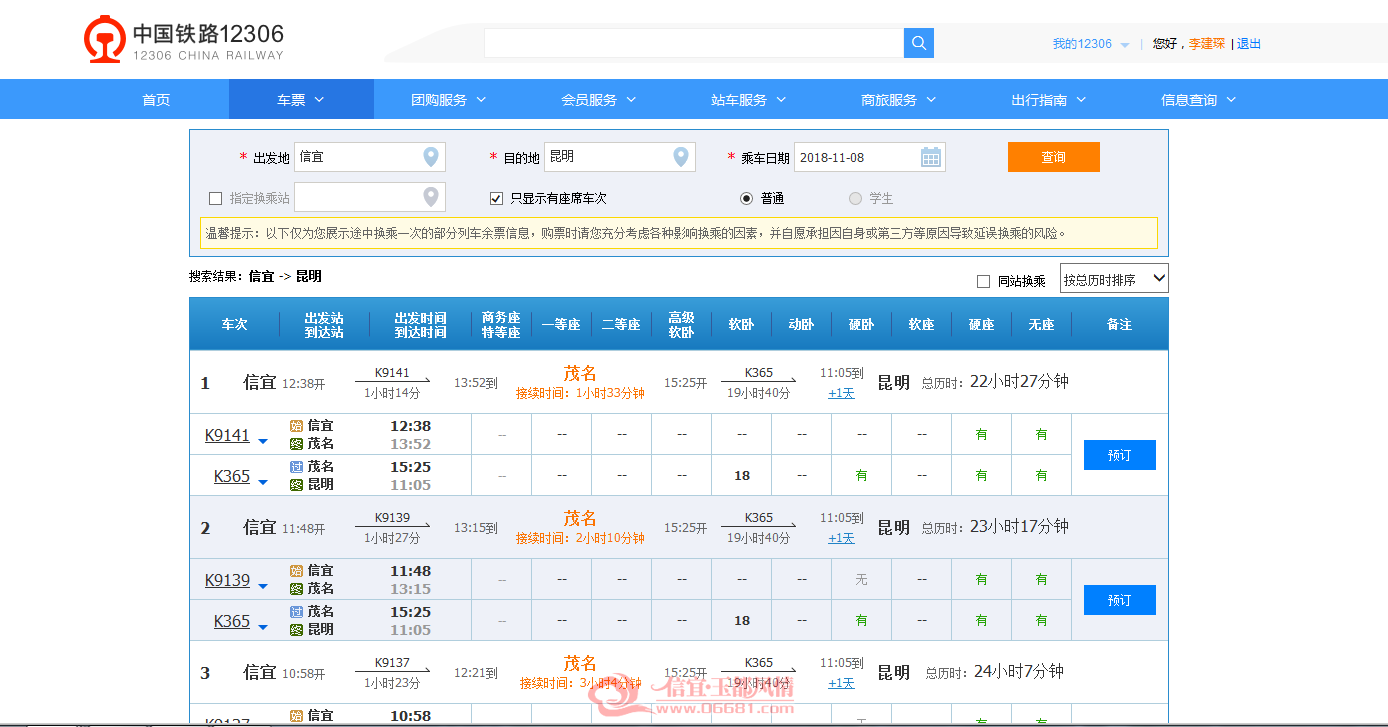Click the 乘车日期 date field

[x=870, y=157]
